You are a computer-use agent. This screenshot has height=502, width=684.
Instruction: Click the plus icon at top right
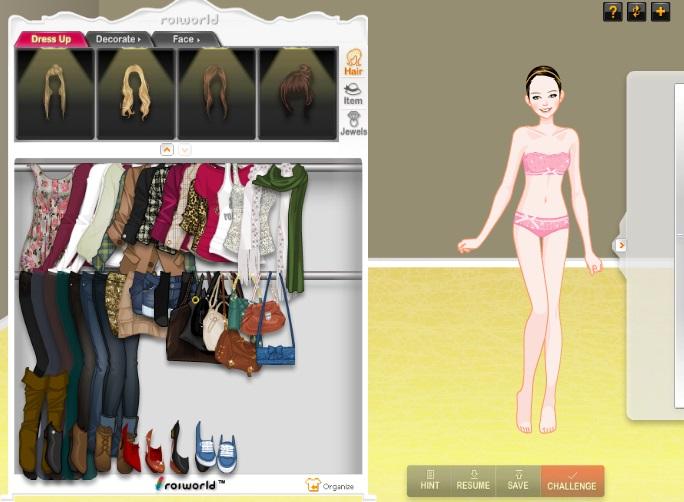660,12
